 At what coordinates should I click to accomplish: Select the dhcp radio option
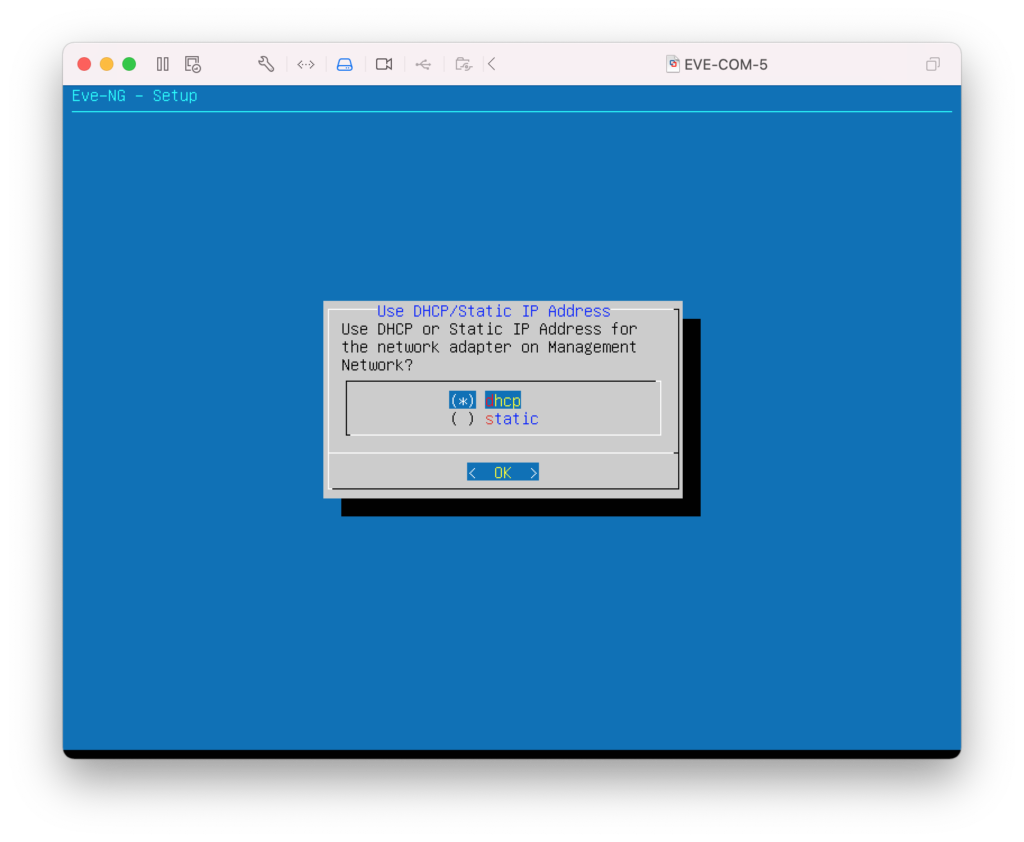pyautogui.click(x=485, y=400)
